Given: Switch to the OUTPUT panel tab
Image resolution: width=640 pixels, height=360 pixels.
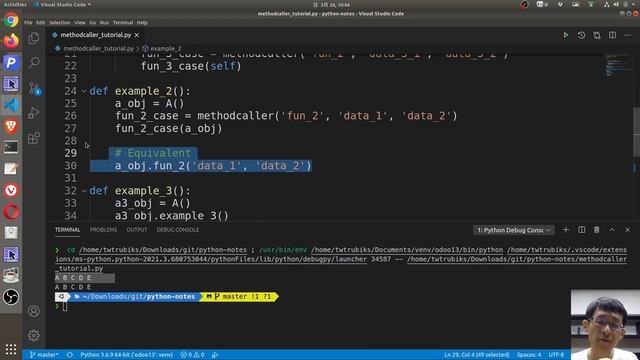Looking at the screenshot, I should click(137, 230).
